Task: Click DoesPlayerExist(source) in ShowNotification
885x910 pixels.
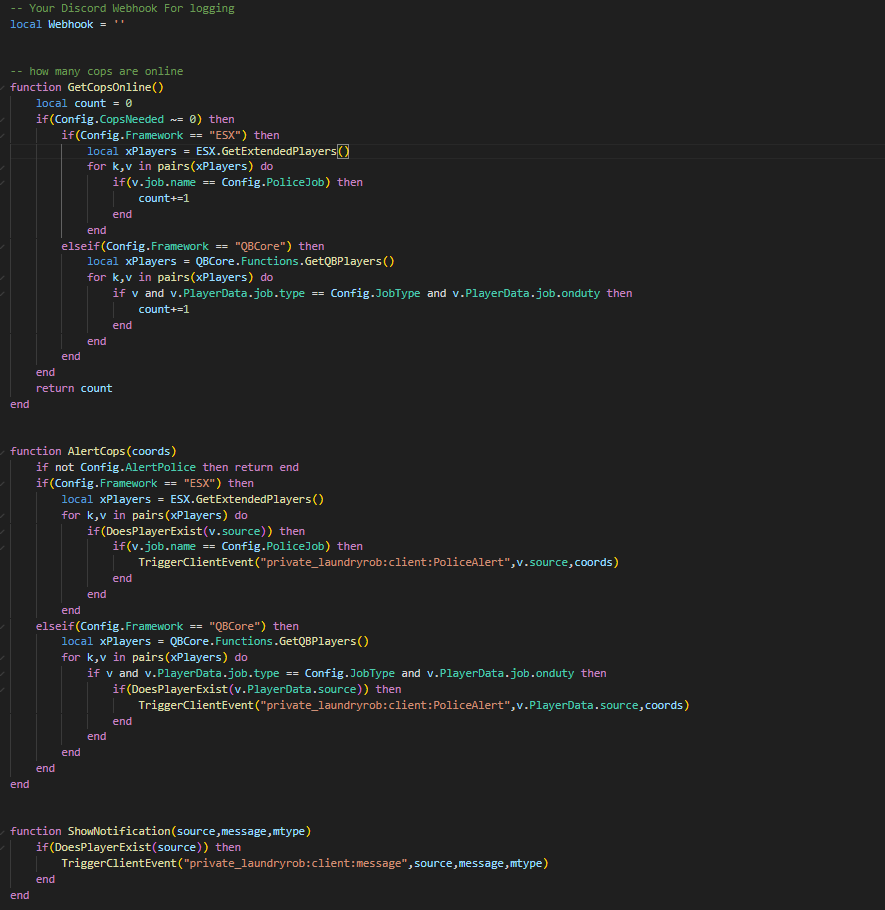Action: (x=128, y=847)
